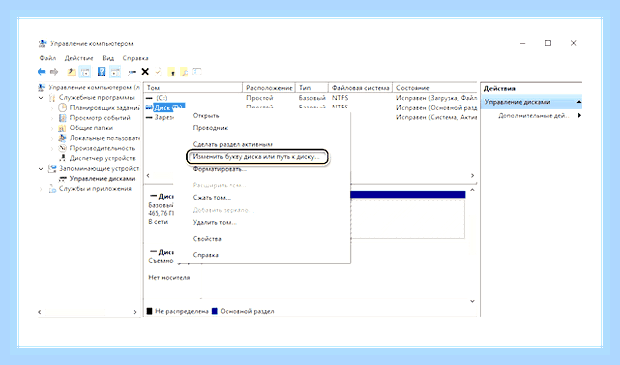Open the Справка menu in menu bar
This screenshot has width=620, height=365.
(135, 58)
